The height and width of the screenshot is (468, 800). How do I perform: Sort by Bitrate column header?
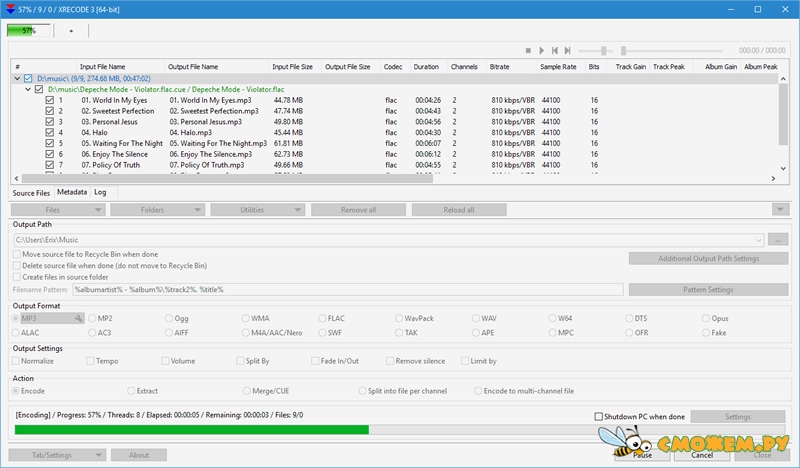[x=499, y=66]
